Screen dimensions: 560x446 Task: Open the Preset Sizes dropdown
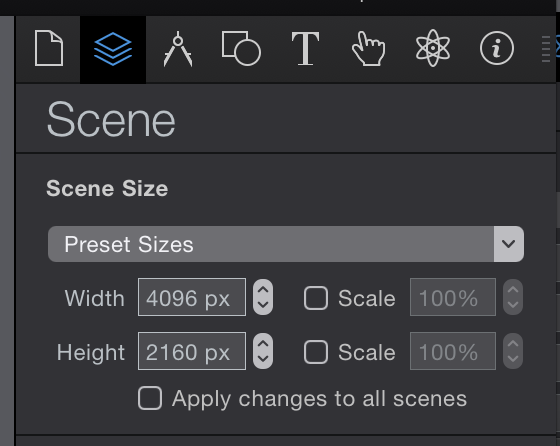click(286, 244)
